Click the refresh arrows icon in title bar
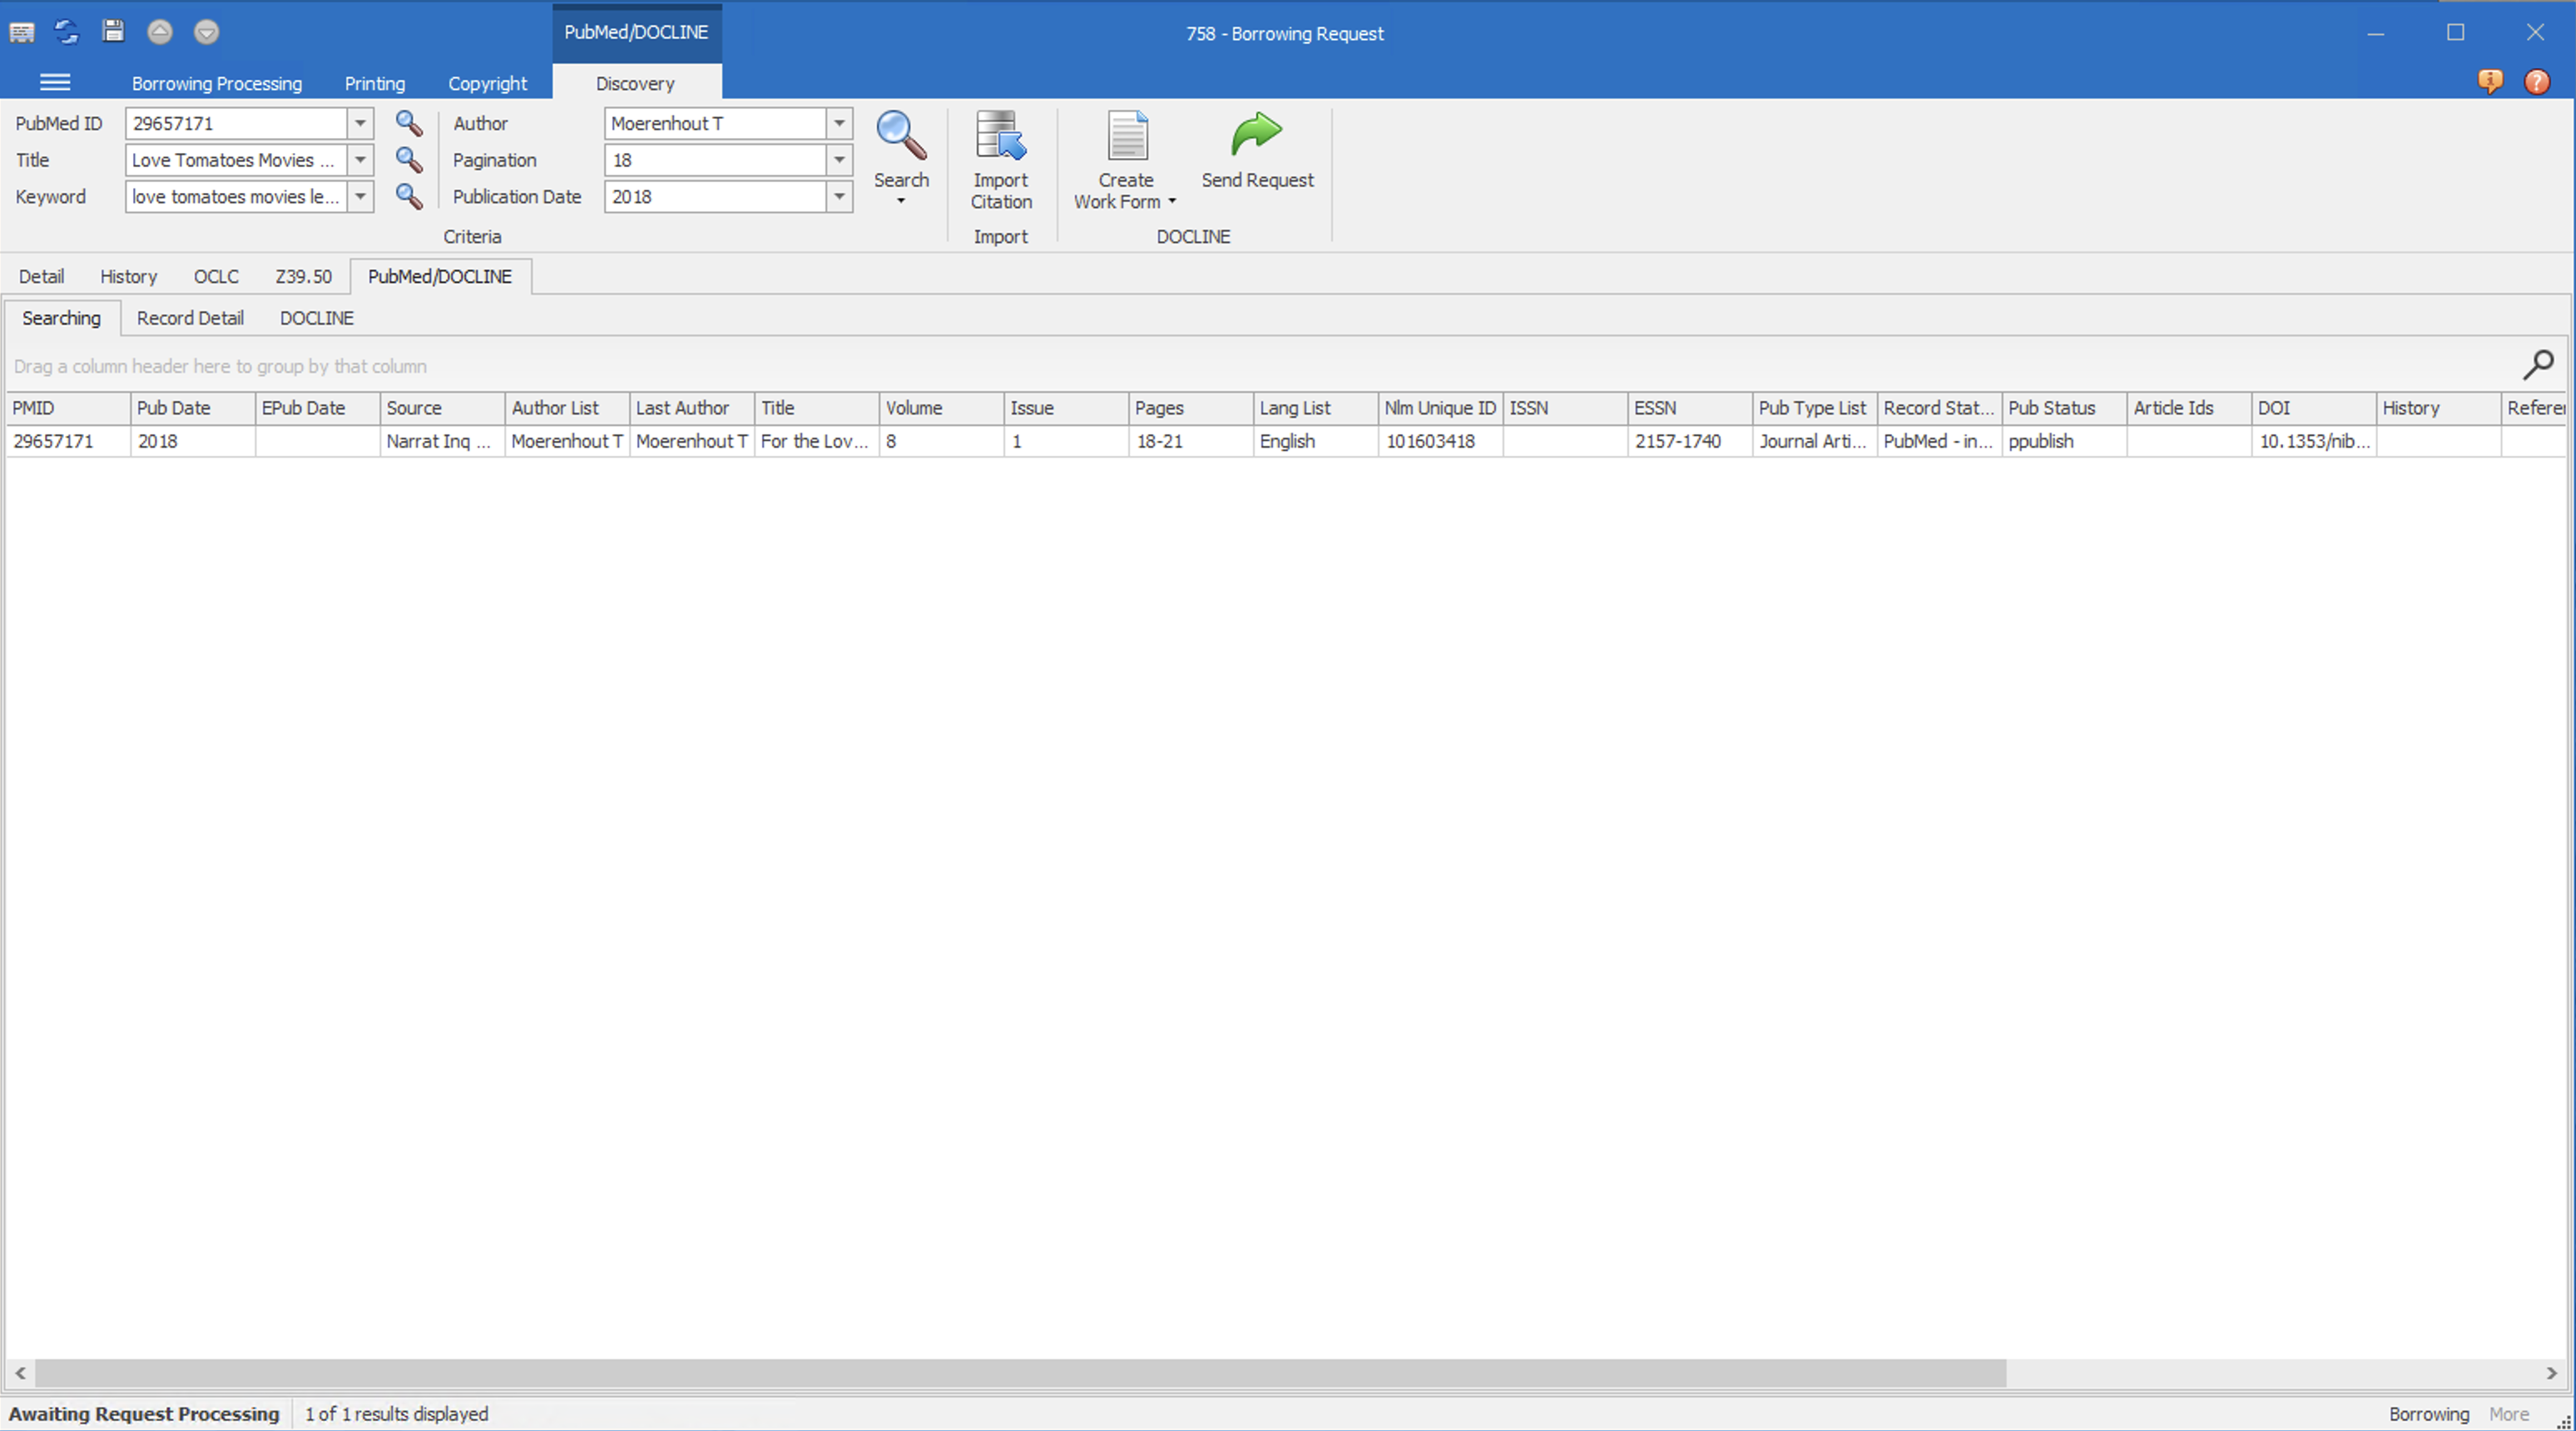The height and width of the screenshot is (1431, 2576). click(67, 32)
